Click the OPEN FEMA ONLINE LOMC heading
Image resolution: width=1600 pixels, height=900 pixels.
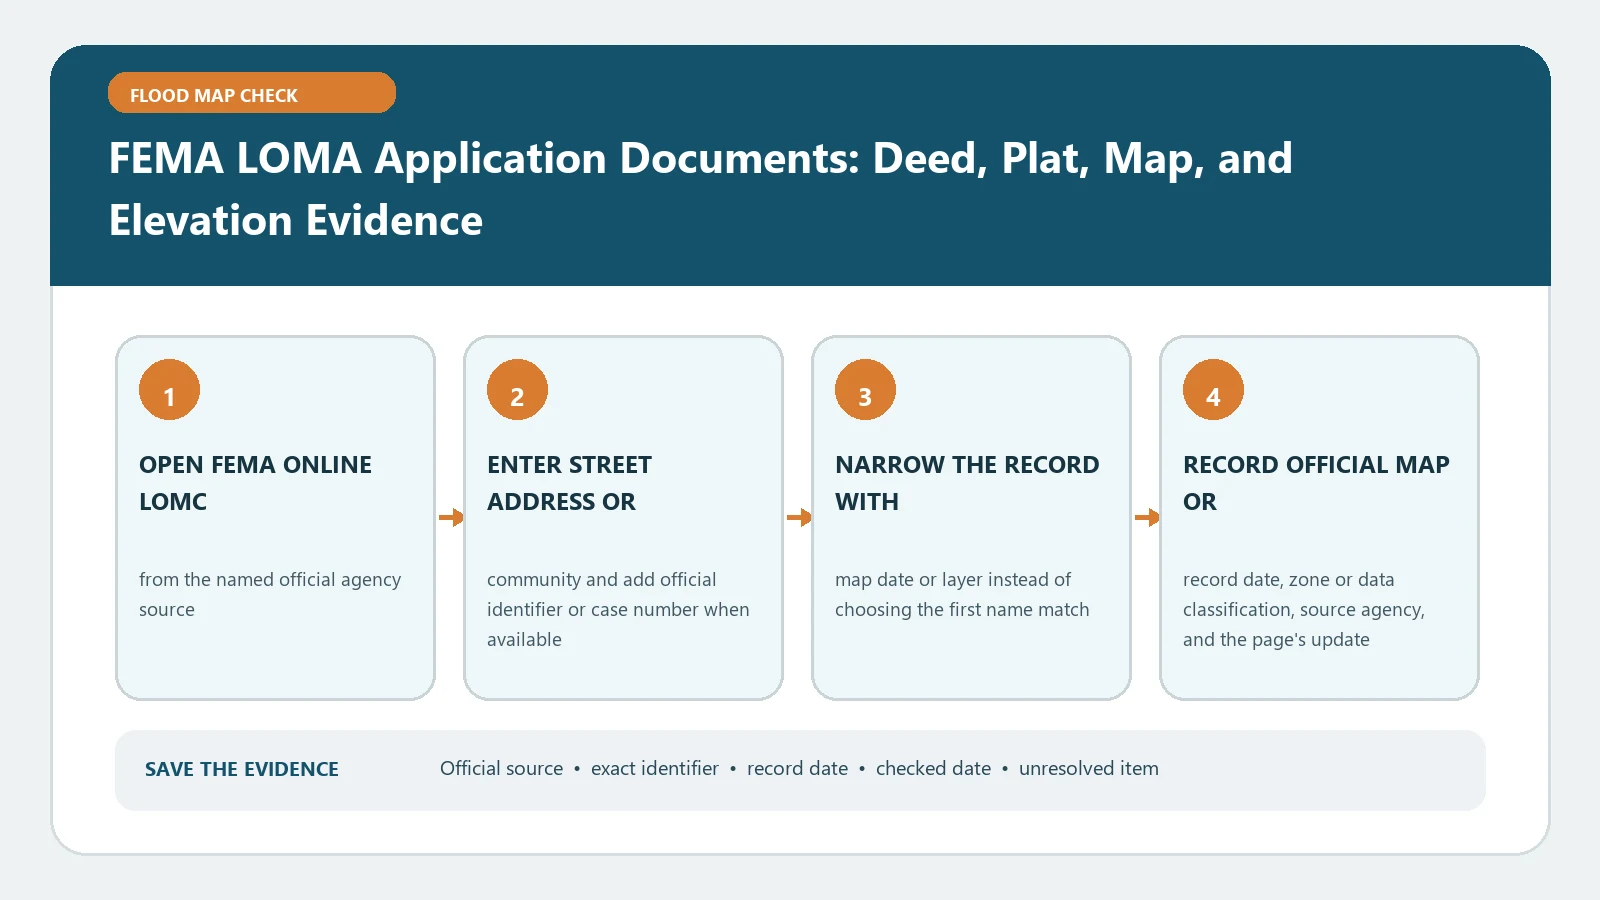point(255,483)
